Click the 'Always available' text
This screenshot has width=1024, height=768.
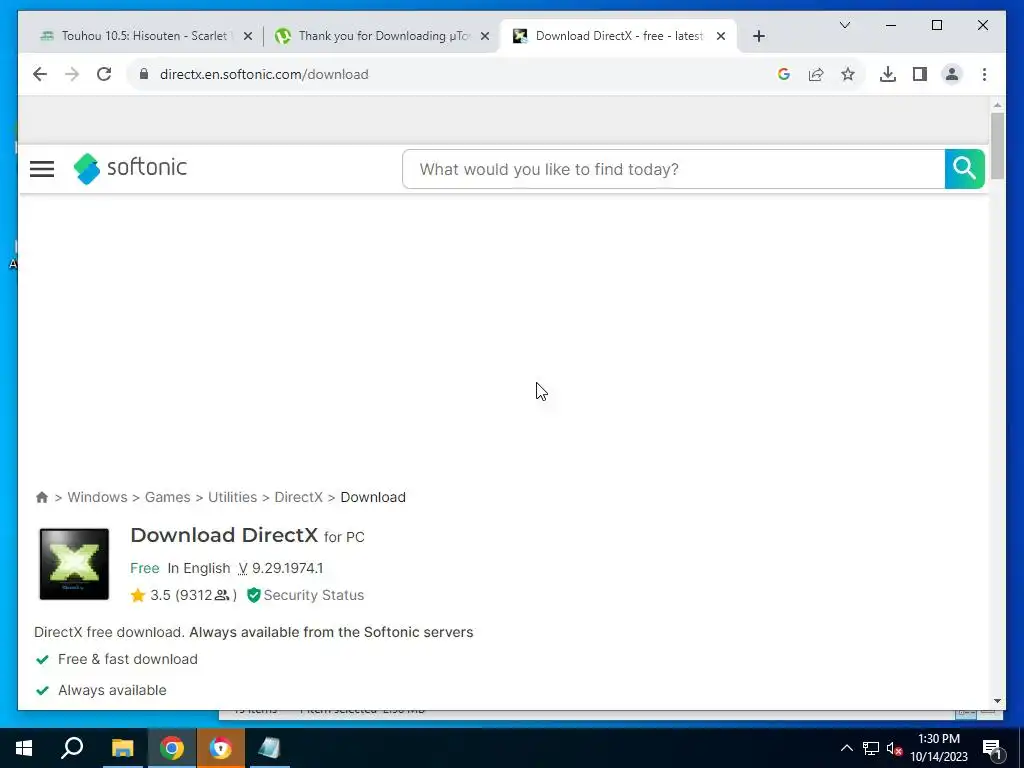(112, 690)
